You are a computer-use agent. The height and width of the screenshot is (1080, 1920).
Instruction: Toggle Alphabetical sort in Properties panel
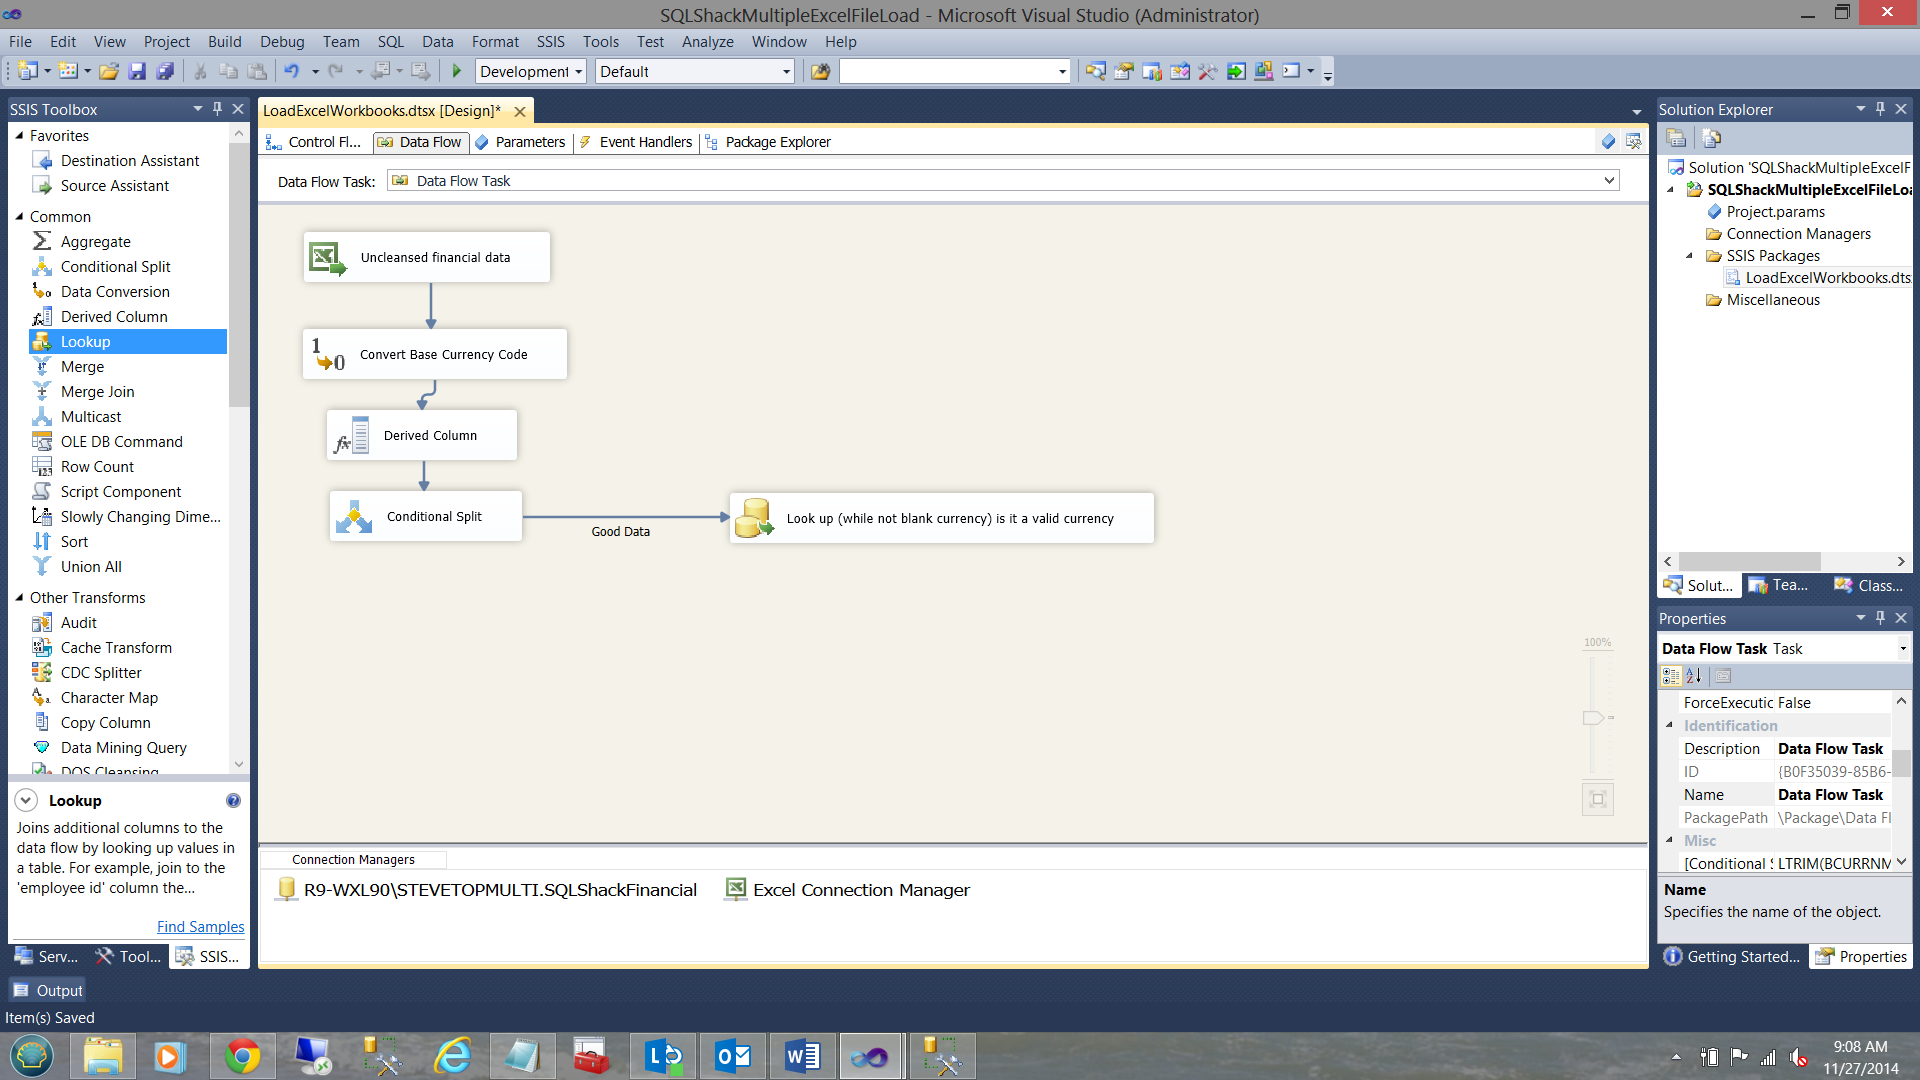[x=1694, y=677]
